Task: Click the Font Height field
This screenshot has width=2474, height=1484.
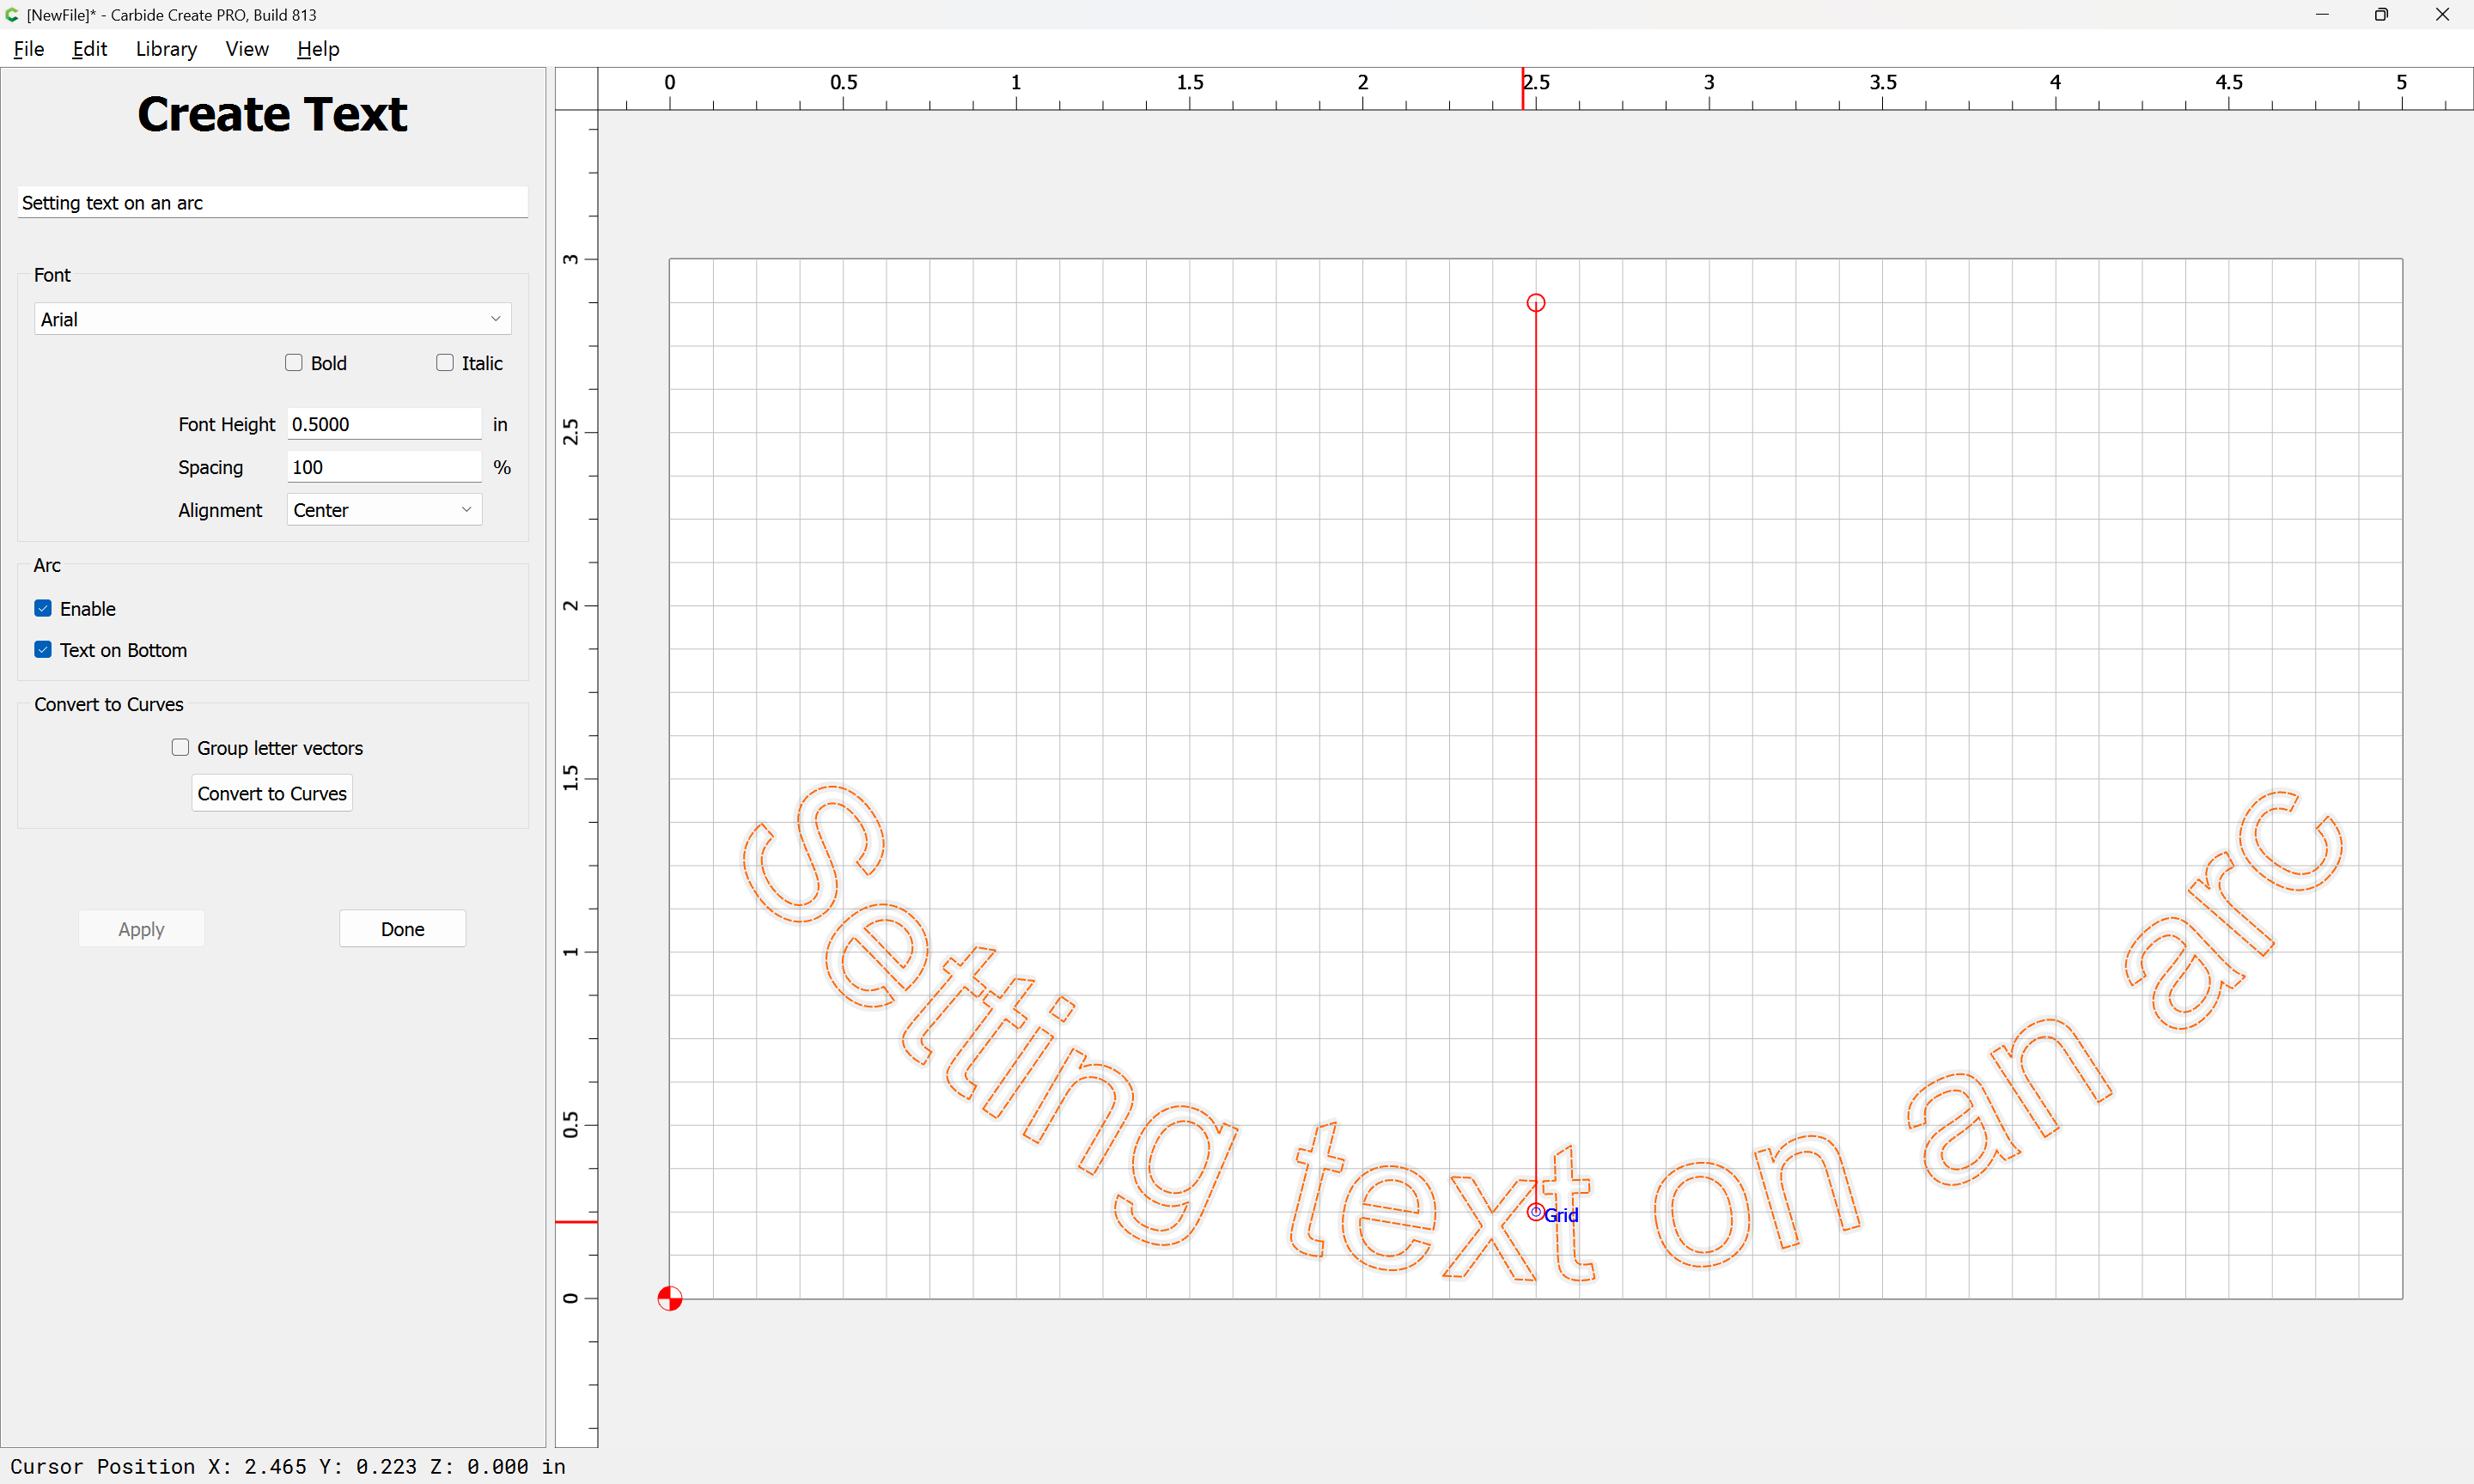Action: point(384,424)
